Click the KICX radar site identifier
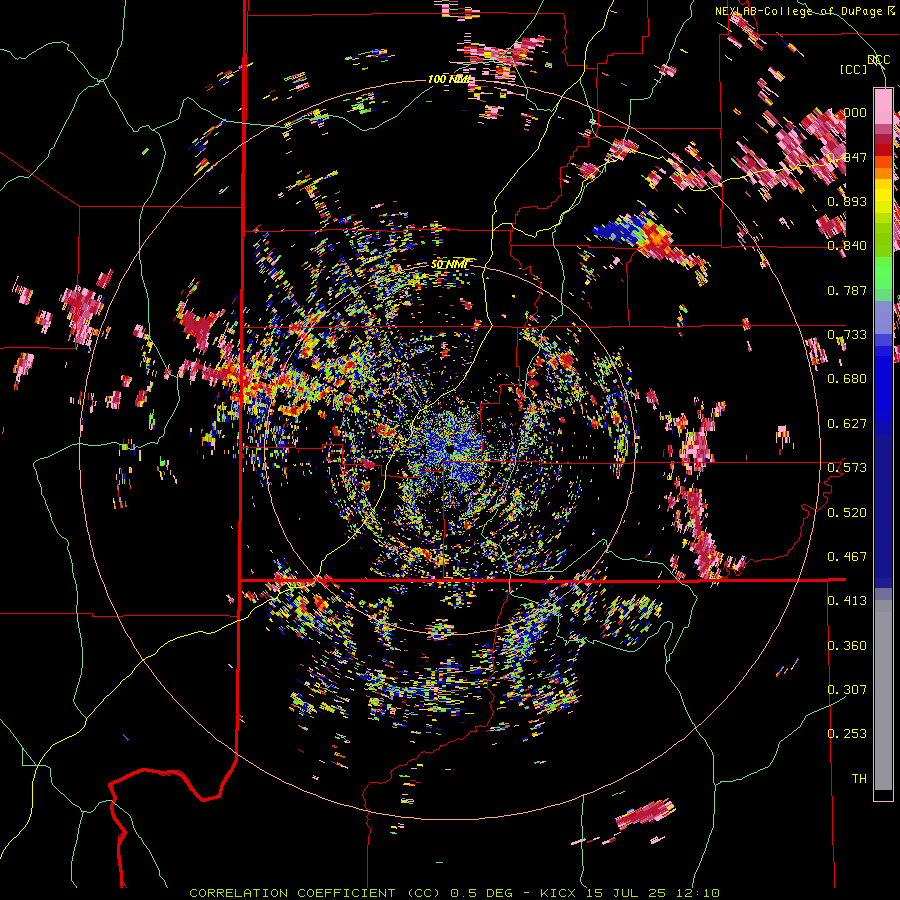This screenshot has height=900, width=900. 558,893
